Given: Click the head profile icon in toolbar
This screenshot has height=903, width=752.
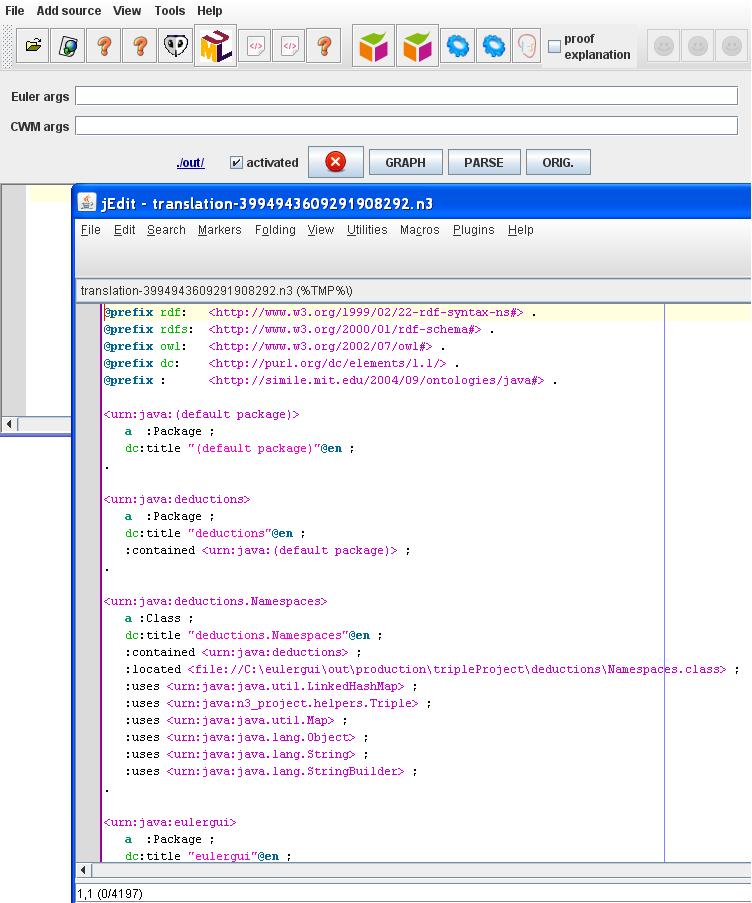Looking at the screenshot, I should point(526,46).
